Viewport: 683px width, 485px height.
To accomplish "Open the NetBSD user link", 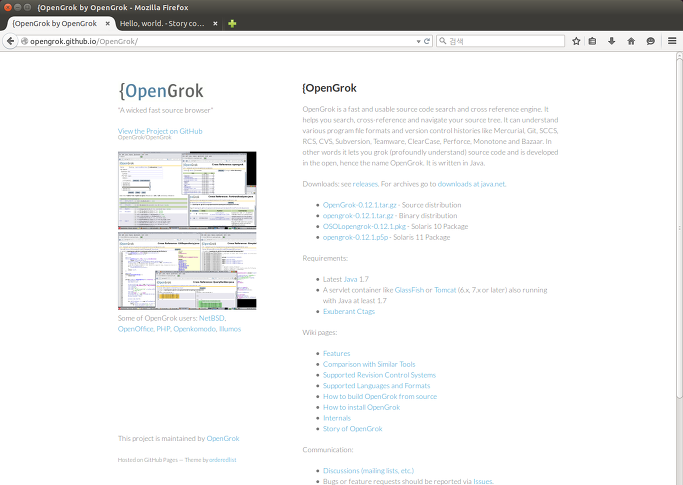I will [212, 318].
